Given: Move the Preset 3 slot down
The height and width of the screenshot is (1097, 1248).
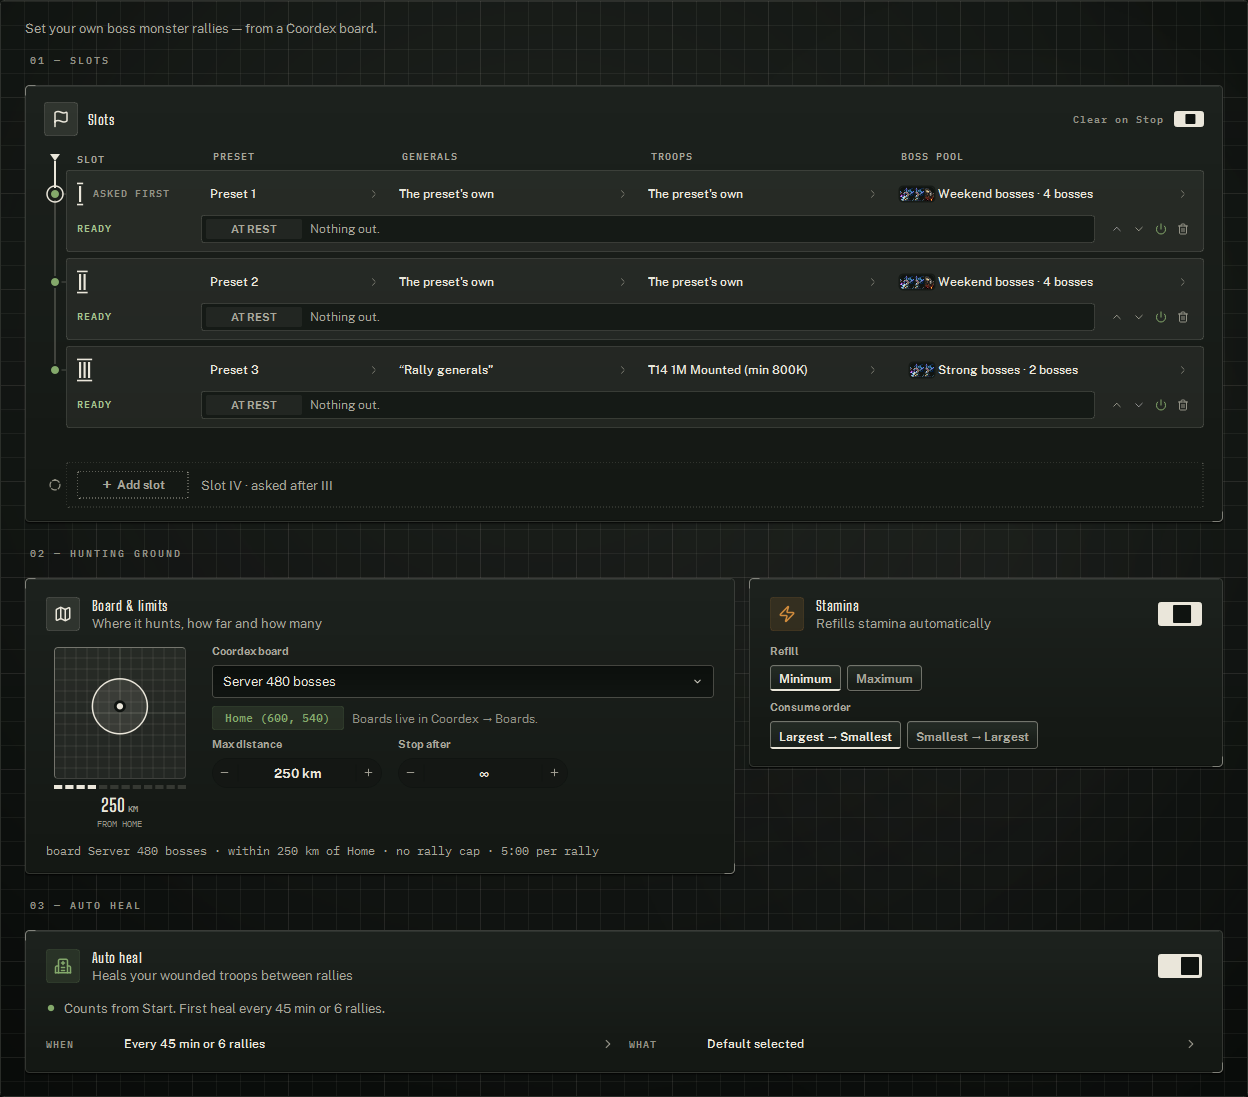Looking at the screenshot, I should (1139, 405).
